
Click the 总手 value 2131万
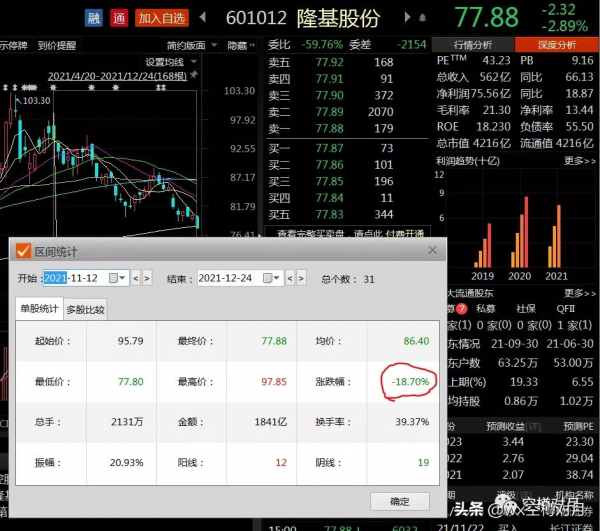click(127, 422)
